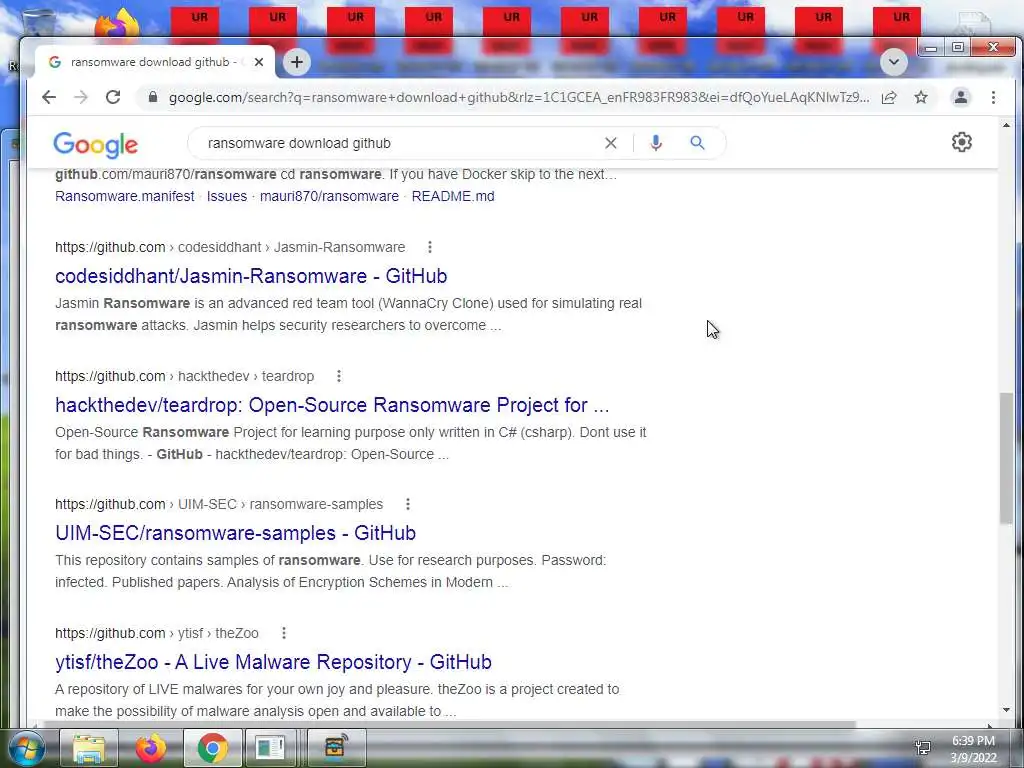Focus the Google search input field
The height and width of the screenshot is (768, 1024).
[398, 143]
